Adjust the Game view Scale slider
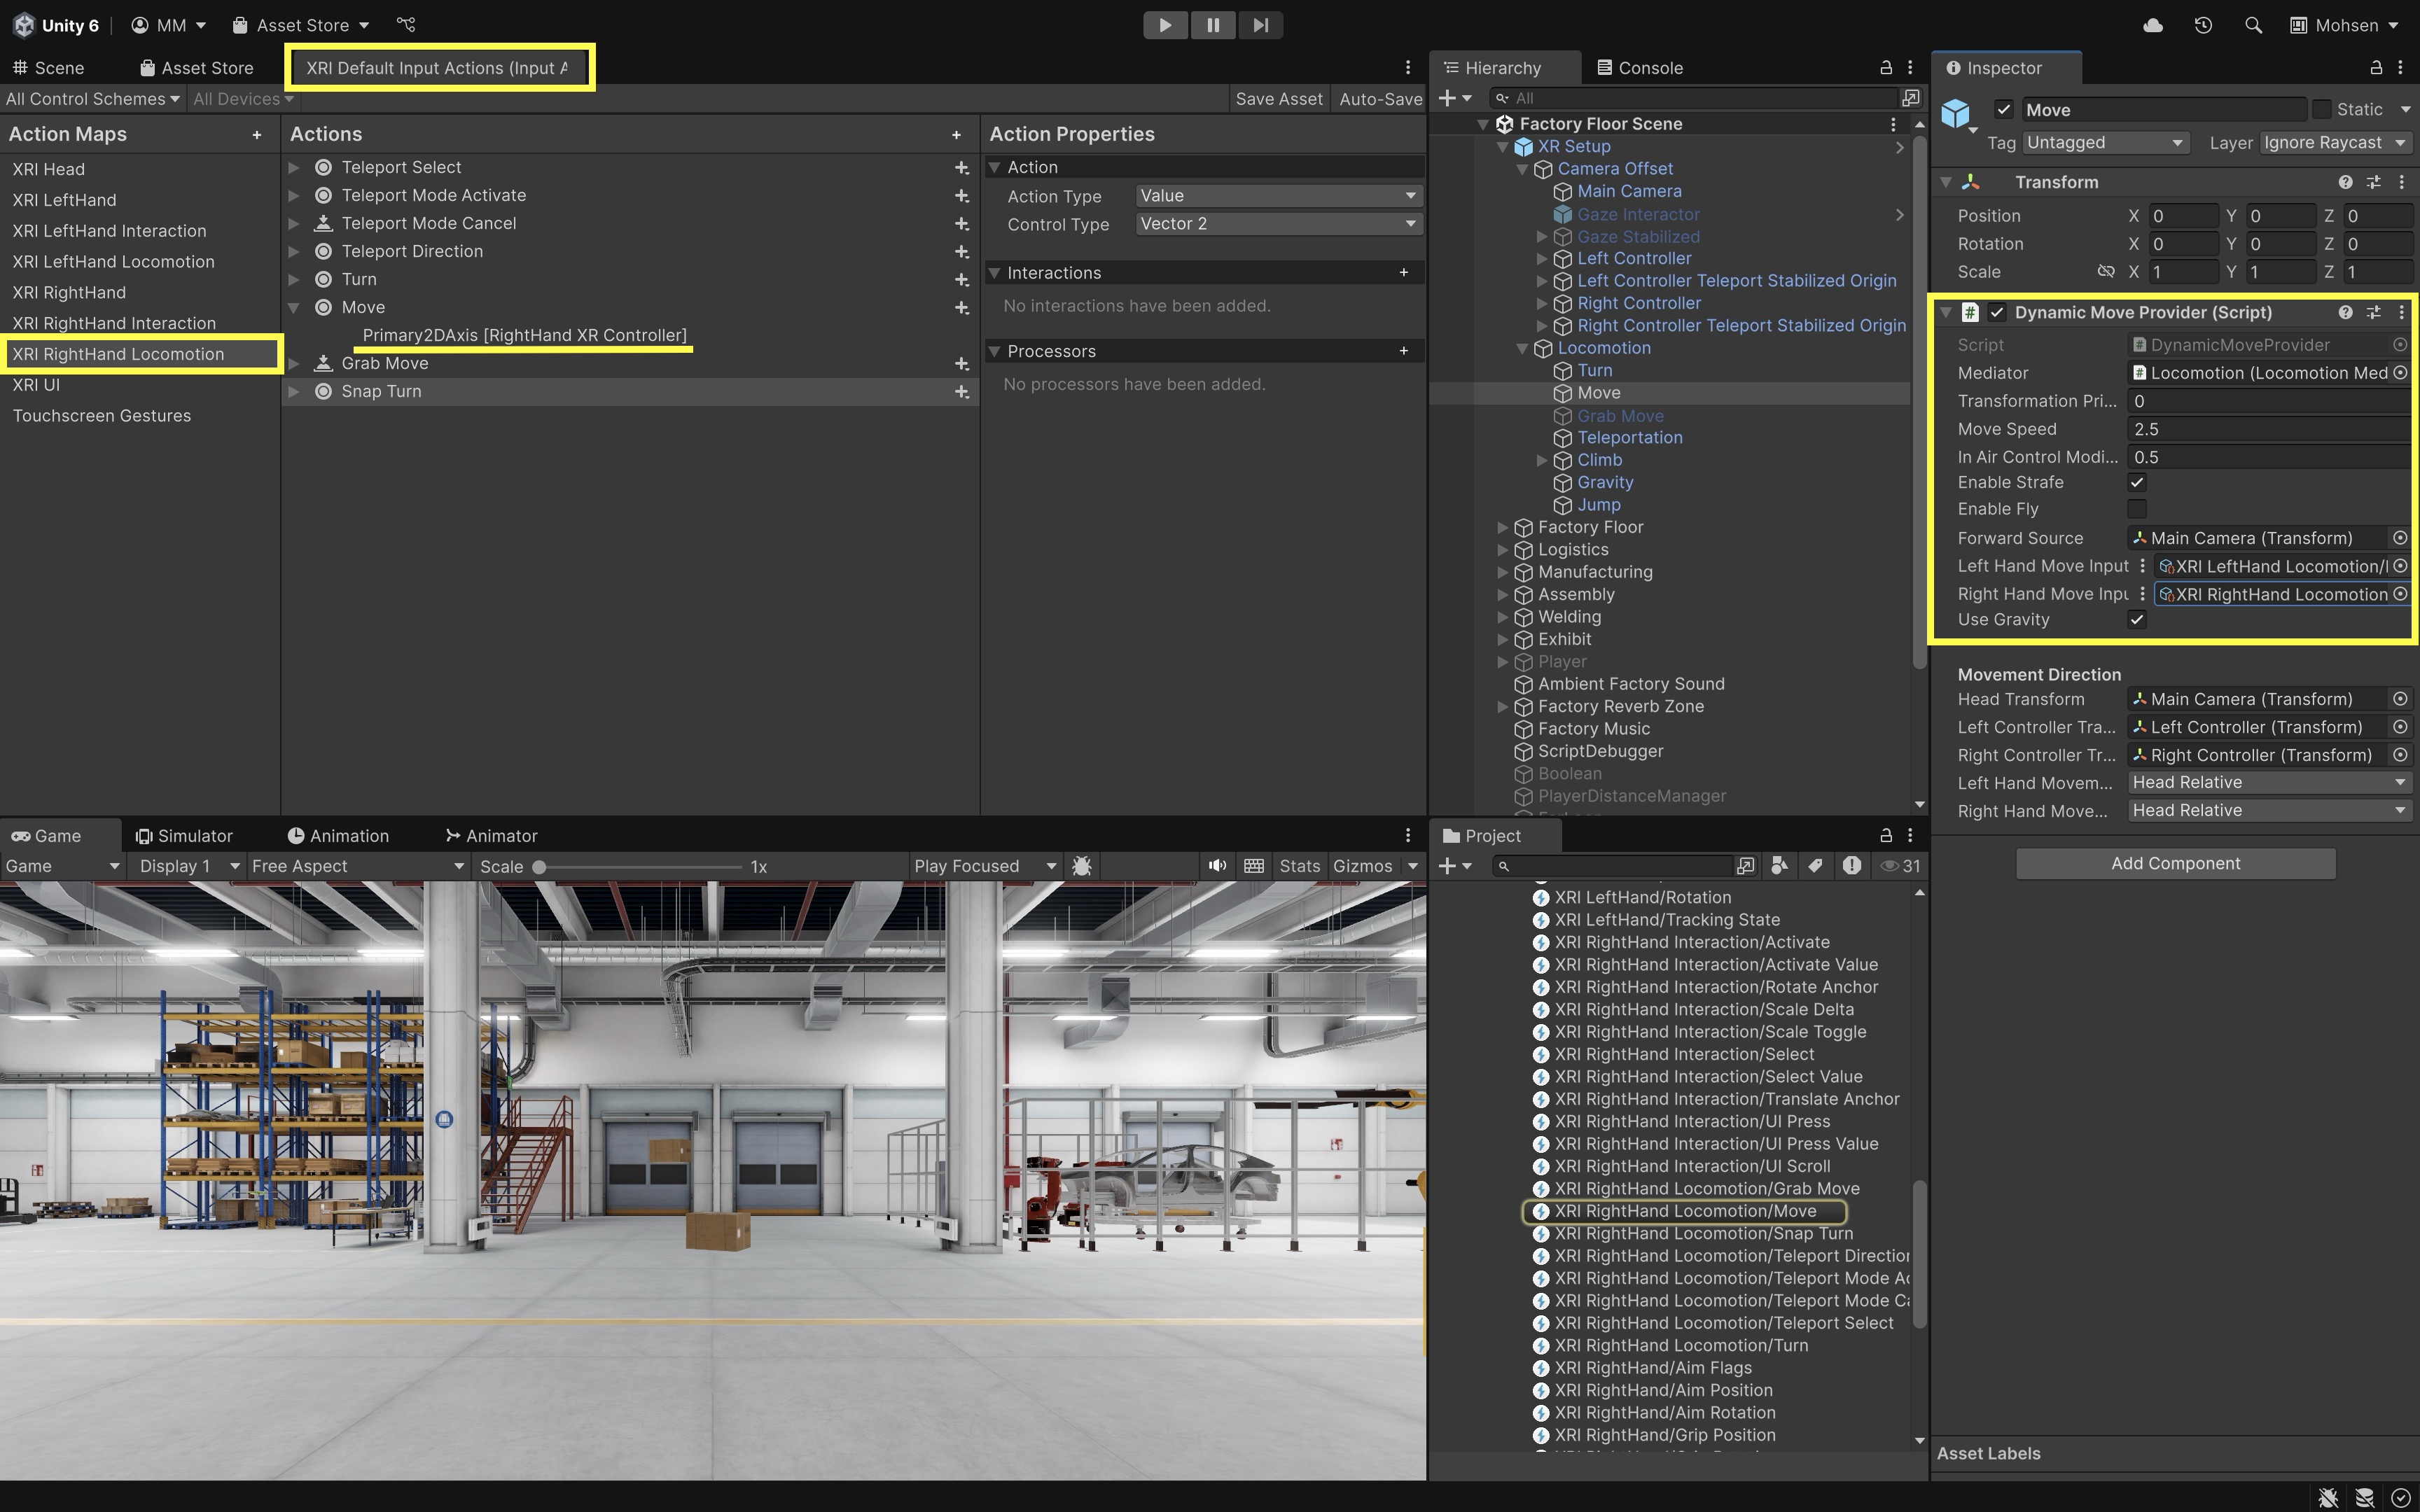The image size is (2420, 1512). (540, 867)
